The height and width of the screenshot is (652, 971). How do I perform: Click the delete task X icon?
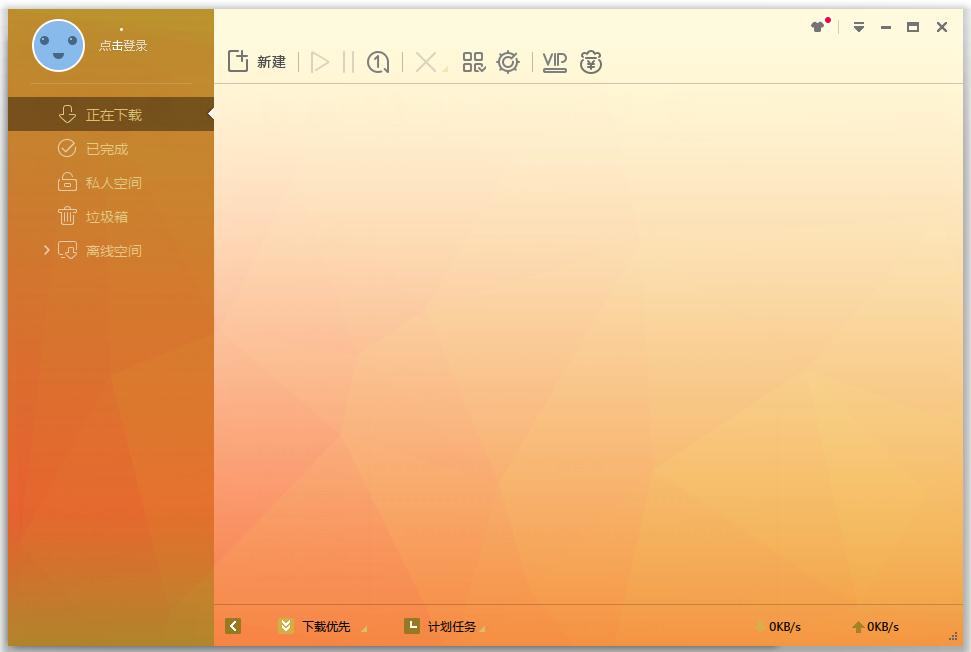[426, 63]
